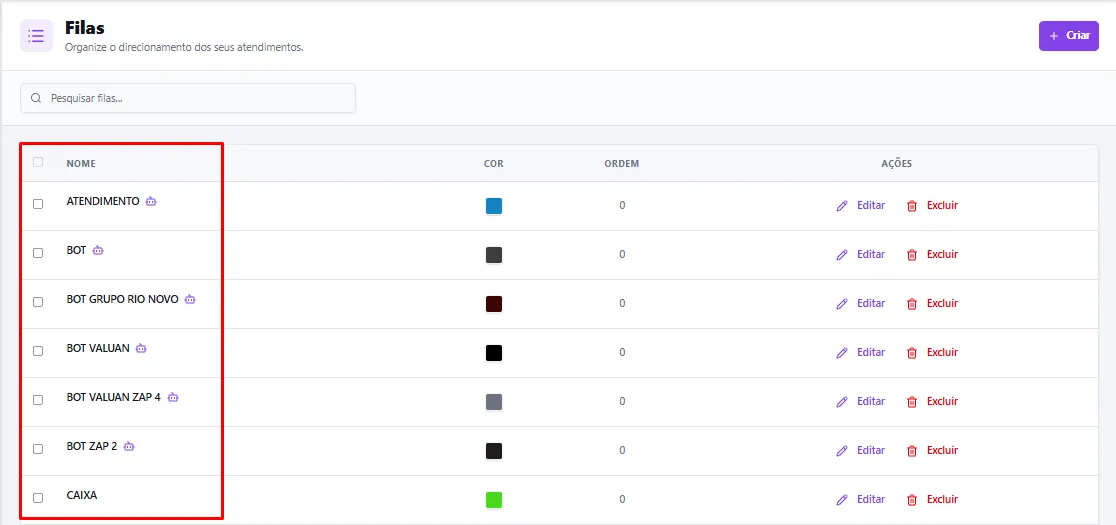1116x525 pixels.
Task: Tick the BOT VALUAN ZAP 4 checkbox
Action: click(x=38, y=401)
